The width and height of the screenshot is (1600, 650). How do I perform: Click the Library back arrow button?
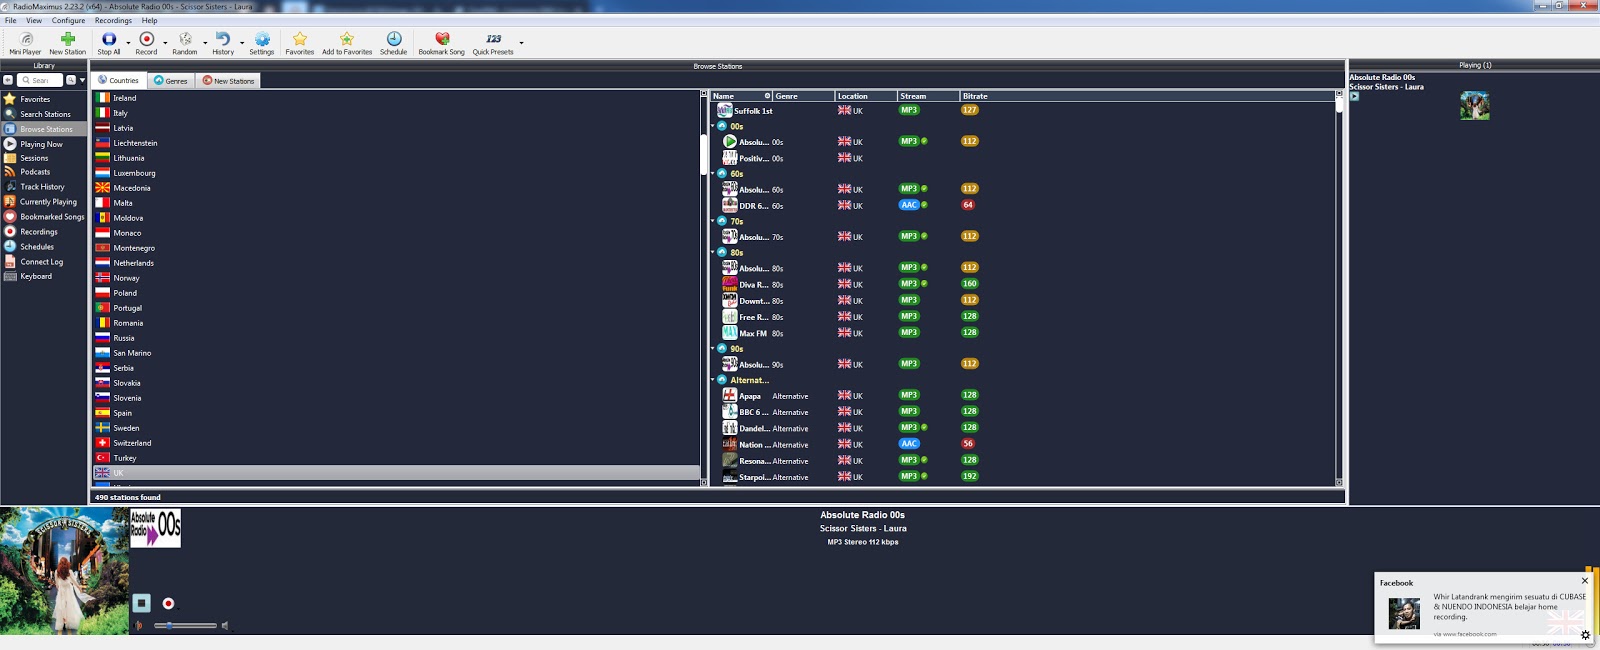tap(8, 80)
